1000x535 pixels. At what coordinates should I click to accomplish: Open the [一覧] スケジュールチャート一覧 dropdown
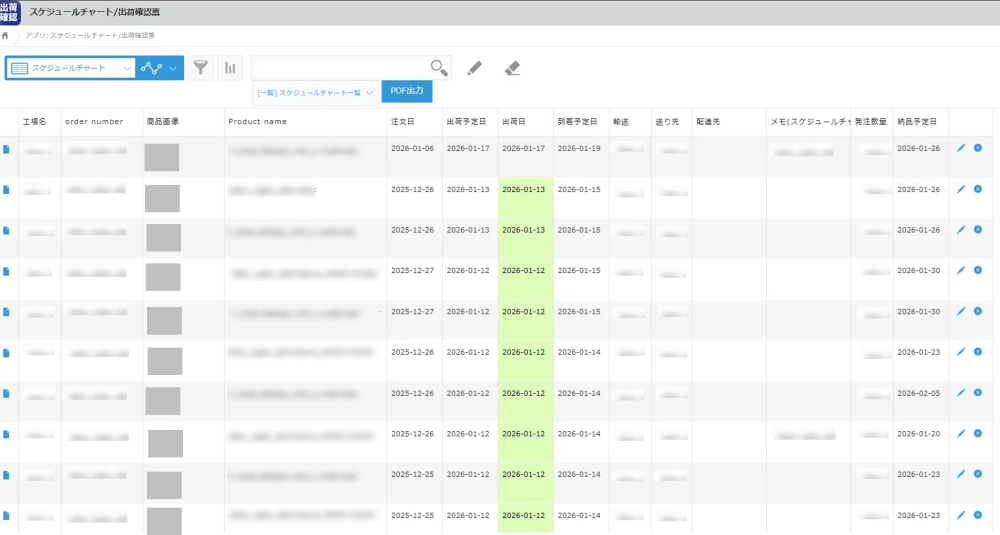coord(315,92)
